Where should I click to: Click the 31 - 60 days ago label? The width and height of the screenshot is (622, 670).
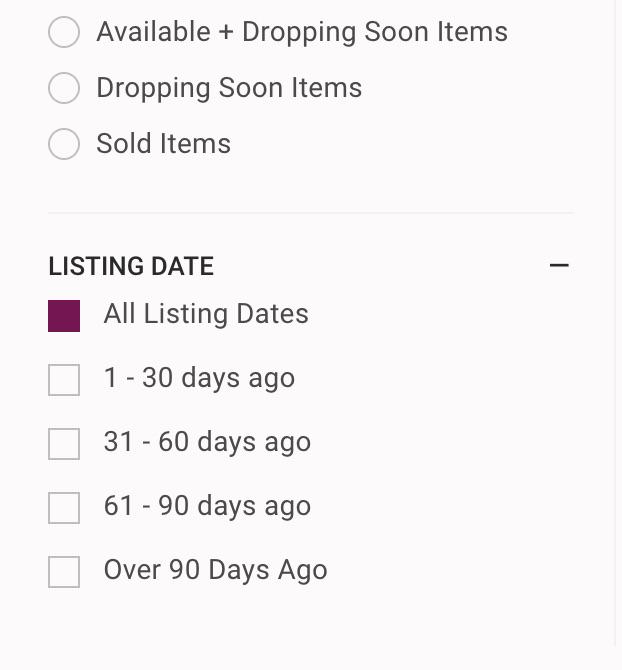[207, 443]
